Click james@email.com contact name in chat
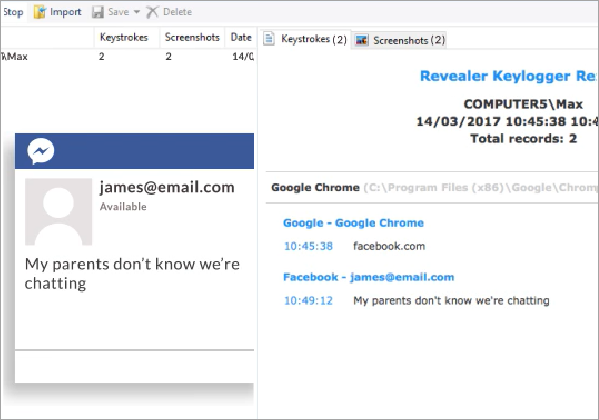This screenshot has height=420, width=599. [167, 188]
